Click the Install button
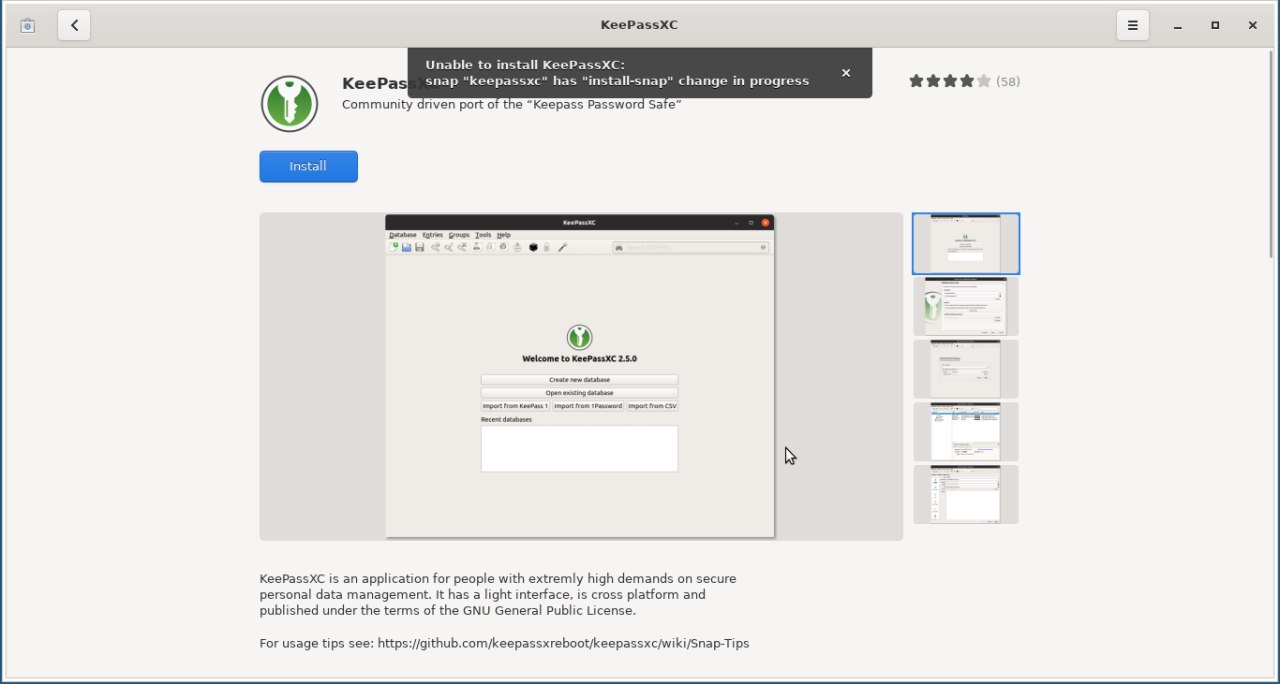The image size is (1280, 684). [308, 166]
